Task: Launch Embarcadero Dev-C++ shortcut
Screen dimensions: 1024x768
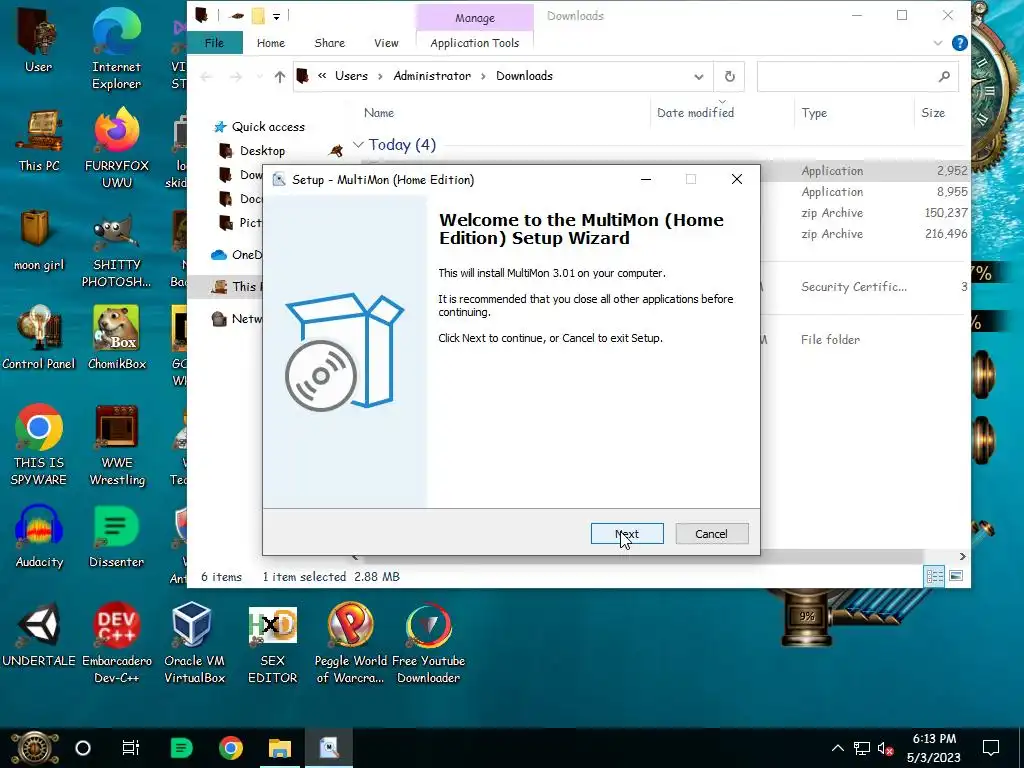Action: [116, 643]
